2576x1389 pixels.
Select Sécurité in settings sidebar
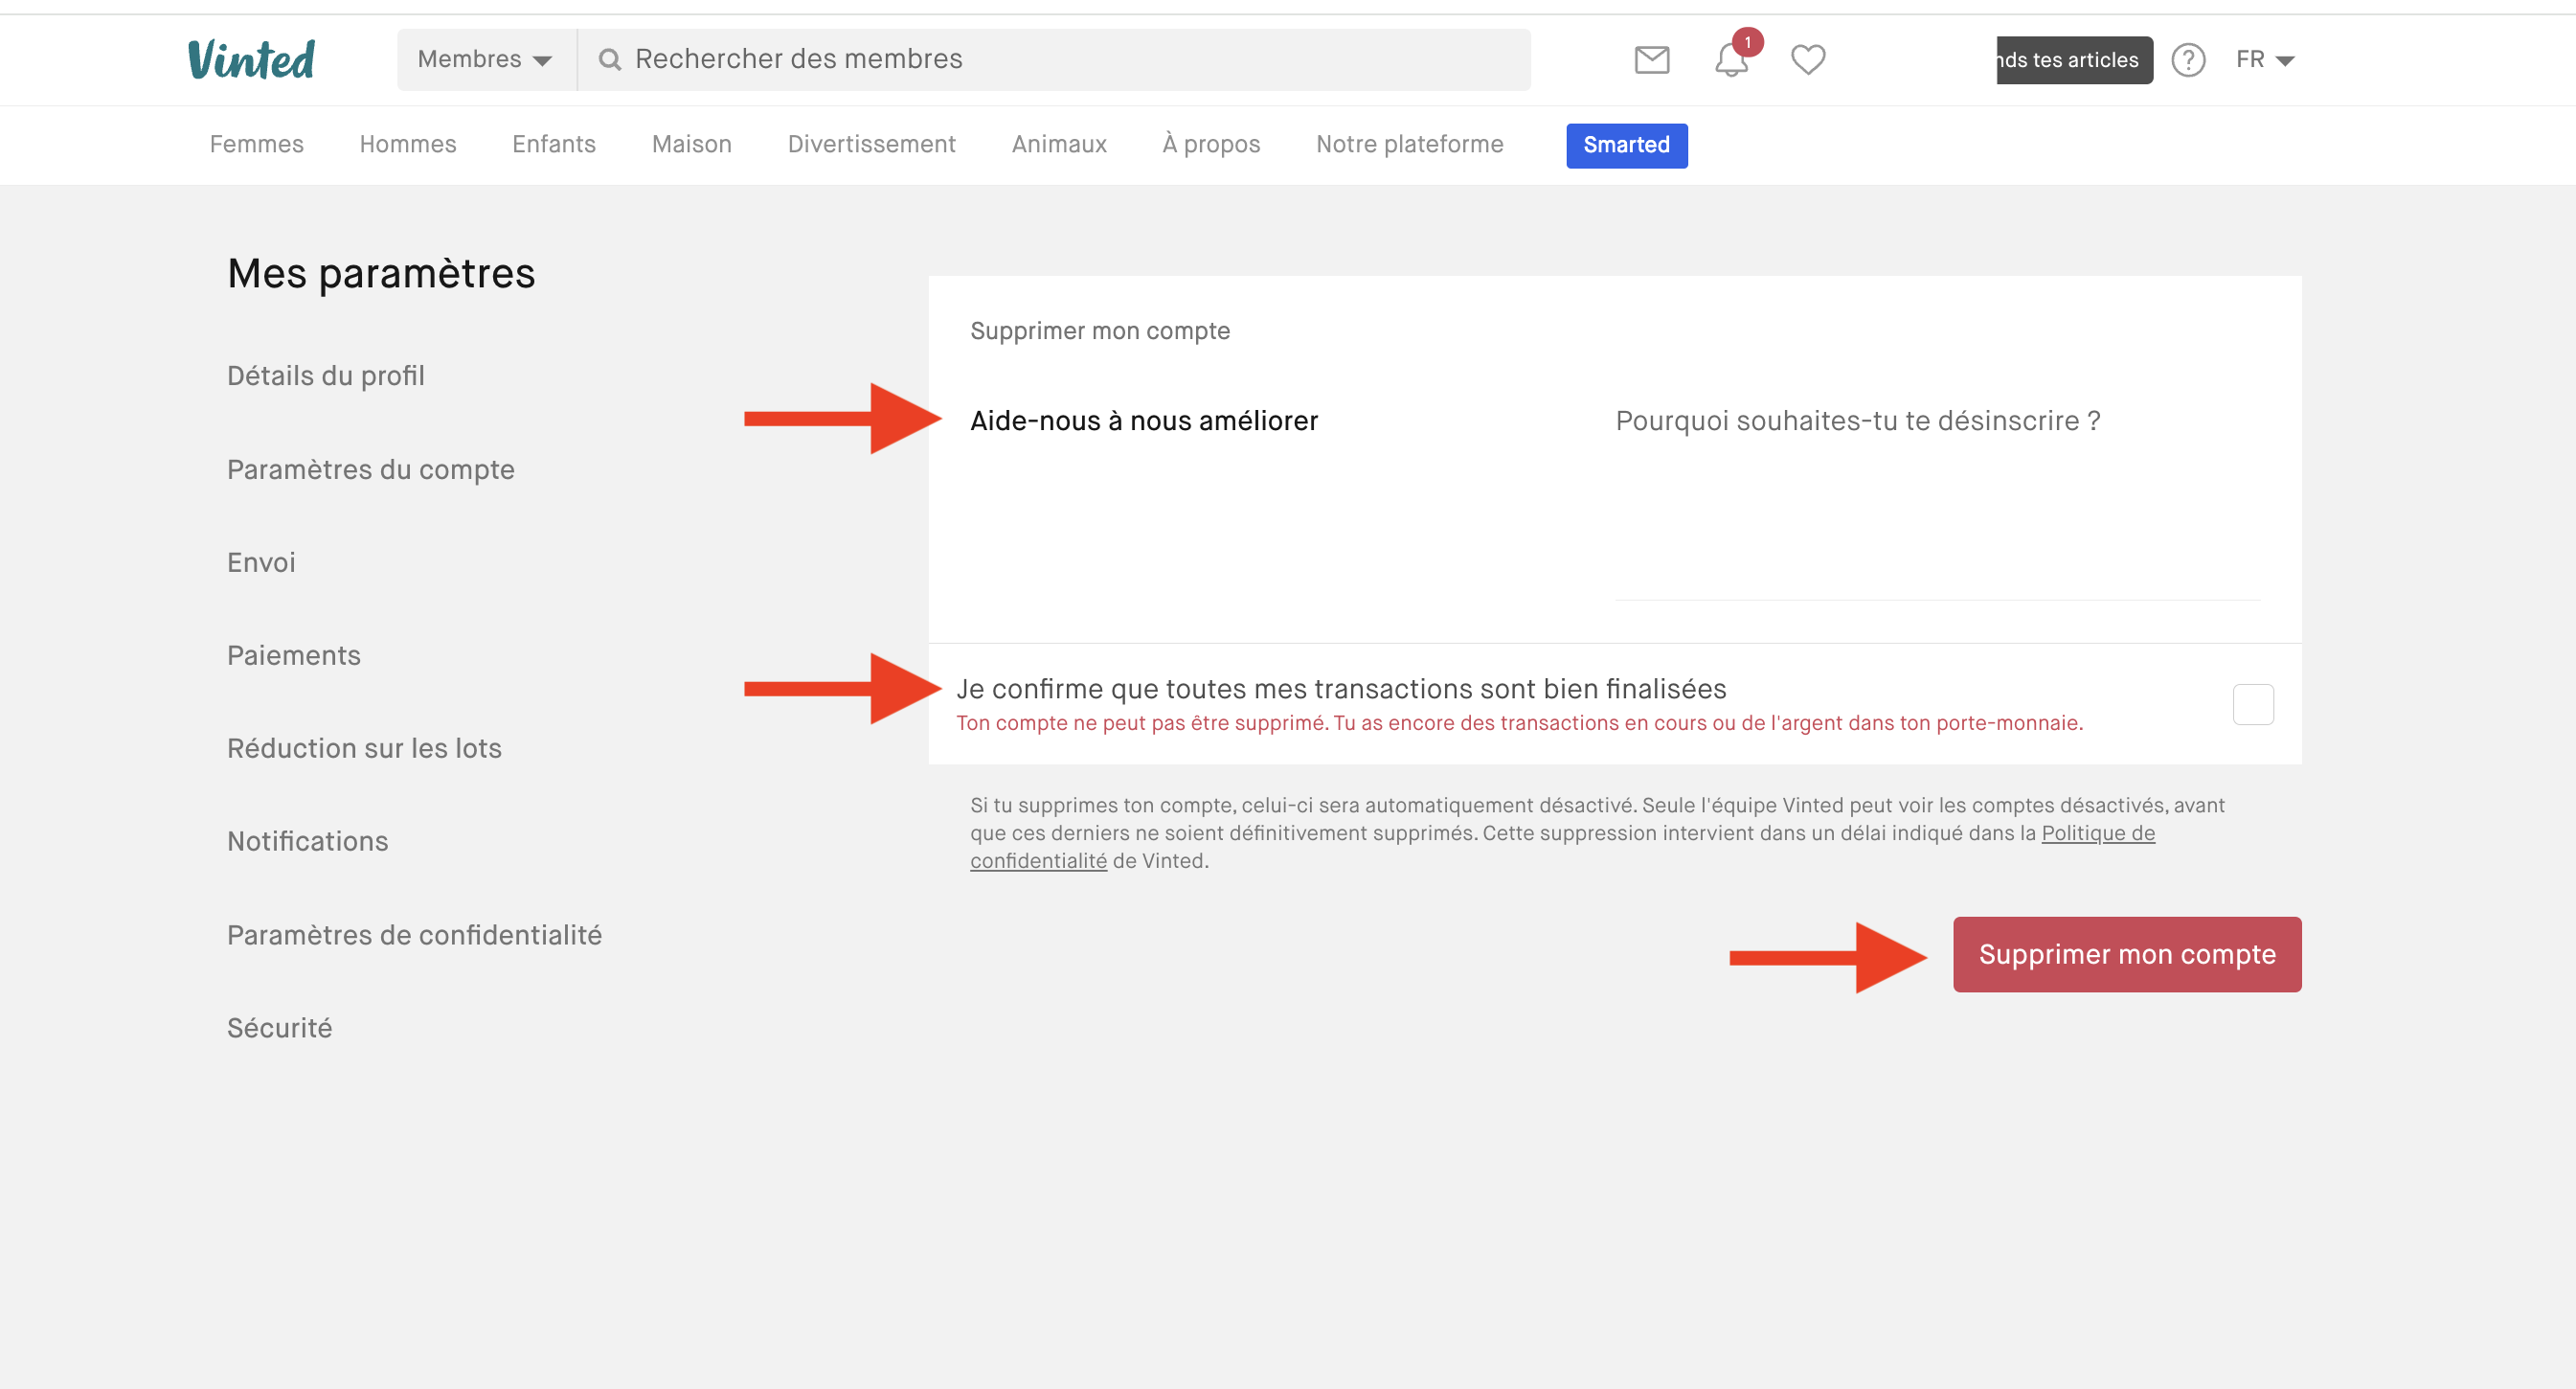click(x=279, y=1027)
